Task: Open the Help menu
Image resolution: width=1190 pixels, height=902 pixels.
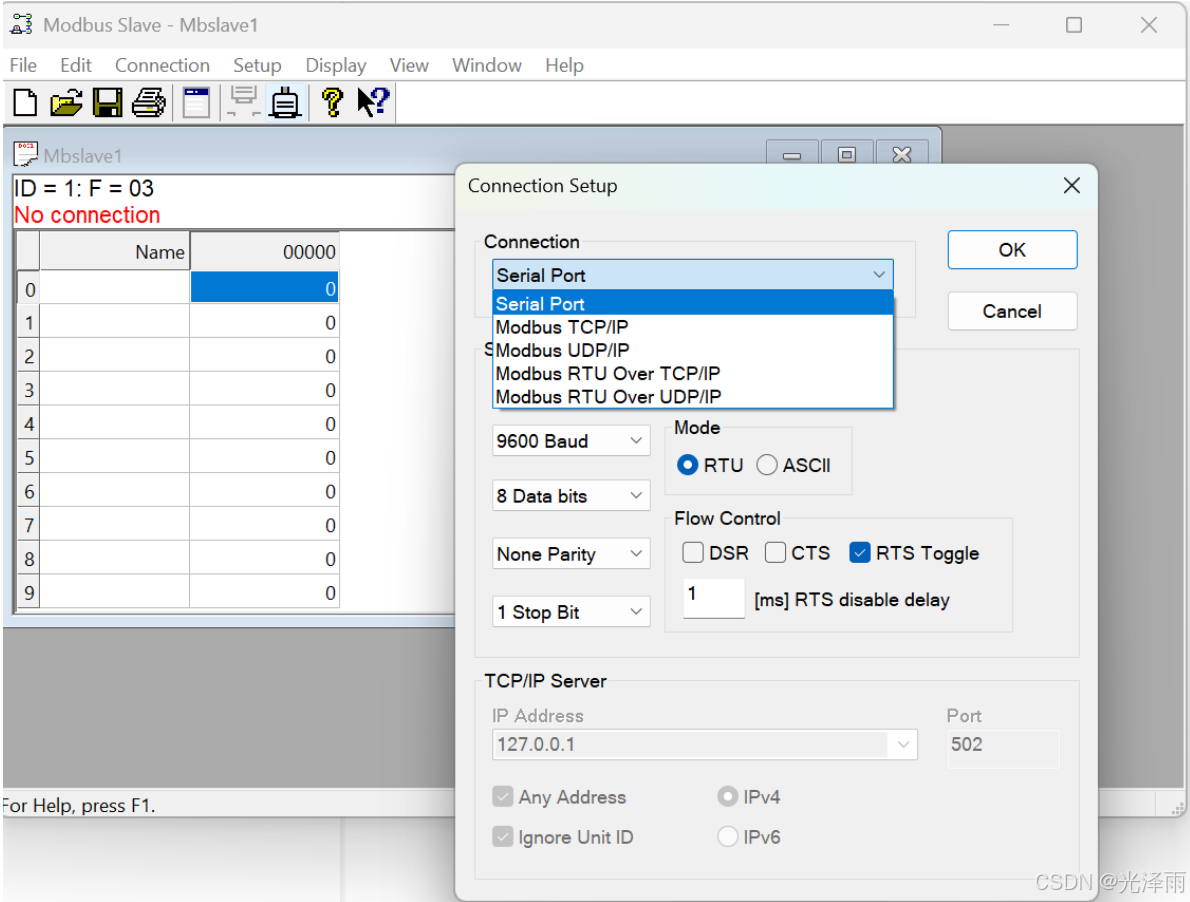Action: point(565,65)
